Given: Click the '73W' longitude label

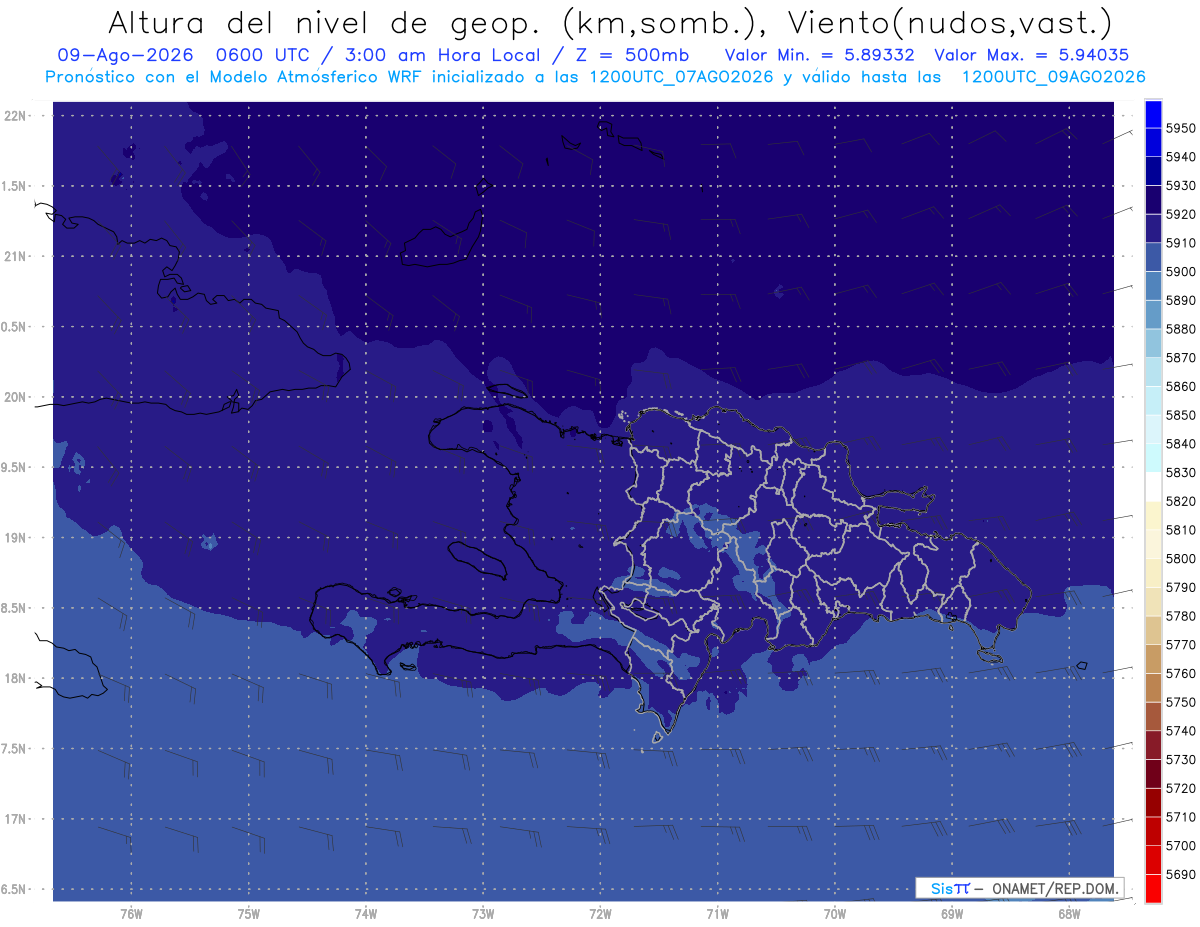Looking at the screenshot, I should pyautogui.click(x=483, y=913).
